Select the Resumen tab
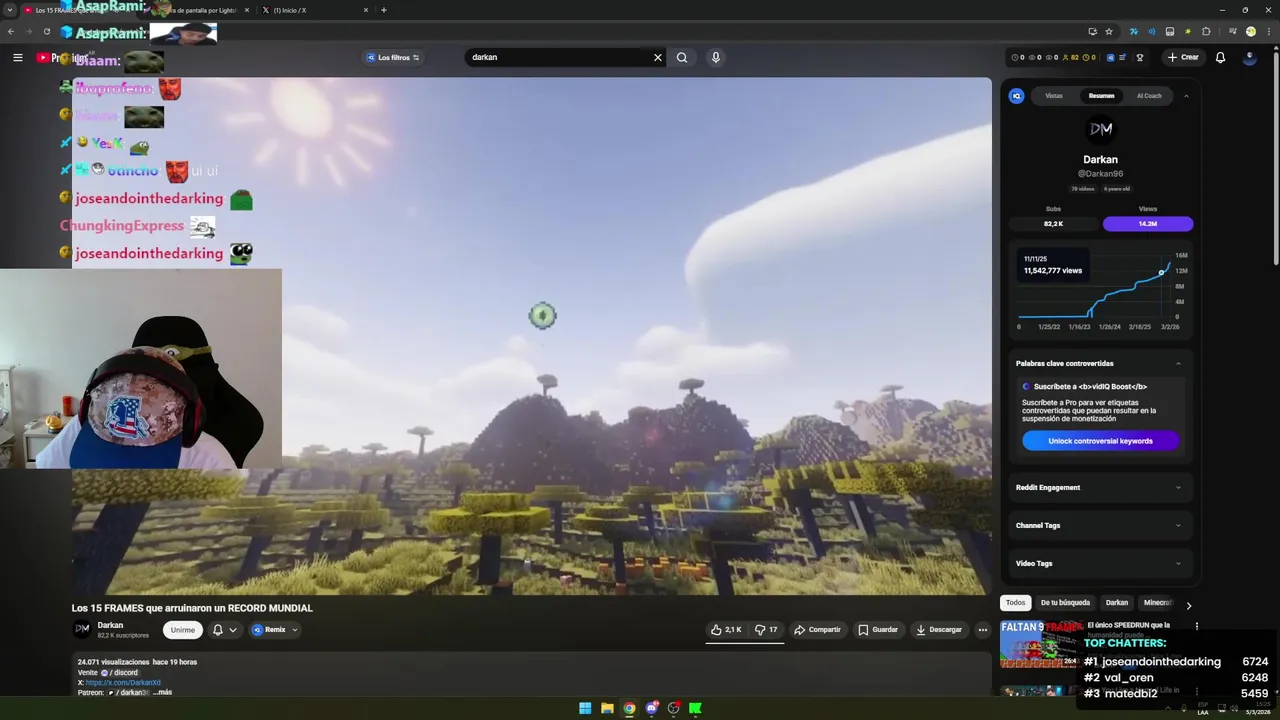The height and width of the screenshot is (720, 1280). click(x=1101, y=96)
